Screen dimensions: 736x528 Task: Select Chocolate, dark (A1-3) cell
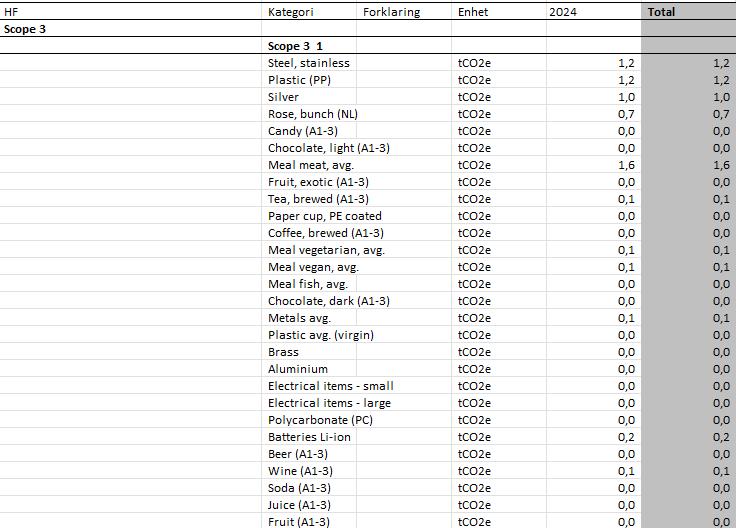coord(329,301)
